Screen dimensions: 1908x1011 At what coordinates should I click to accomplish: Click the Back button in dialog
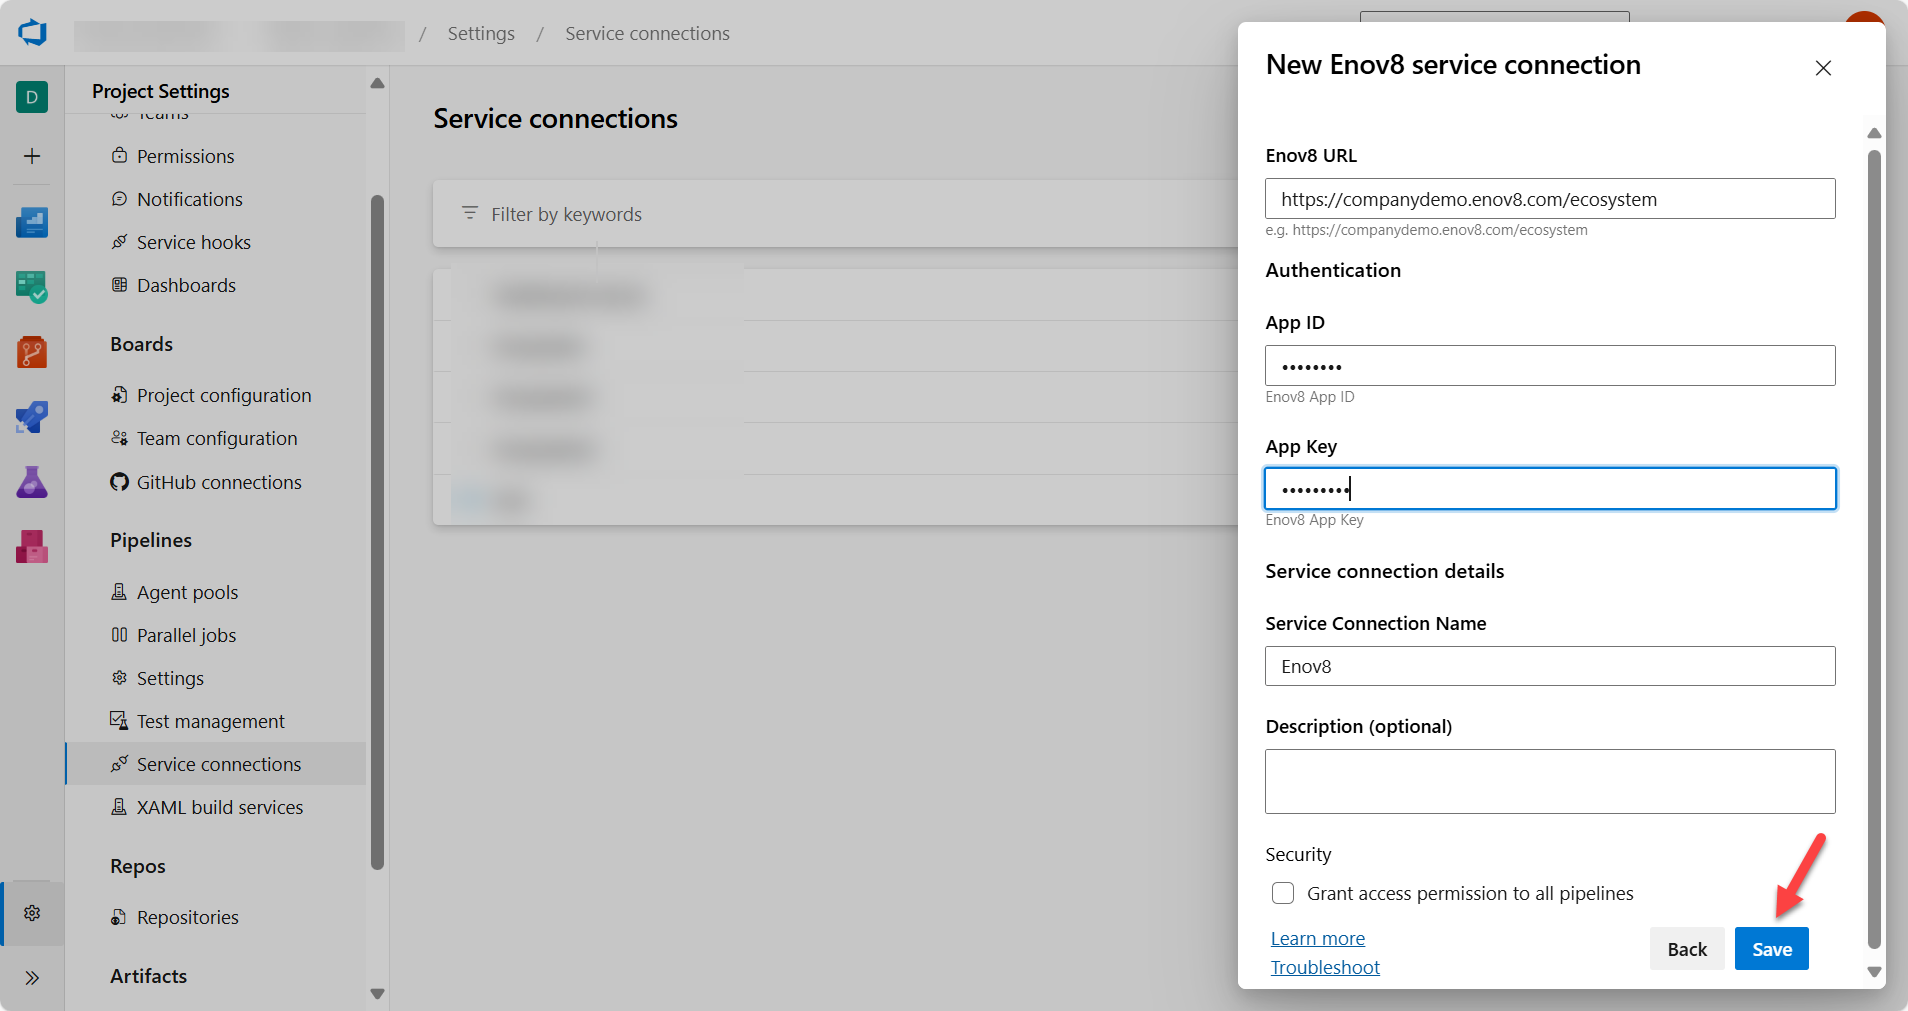coord(1686,949)
